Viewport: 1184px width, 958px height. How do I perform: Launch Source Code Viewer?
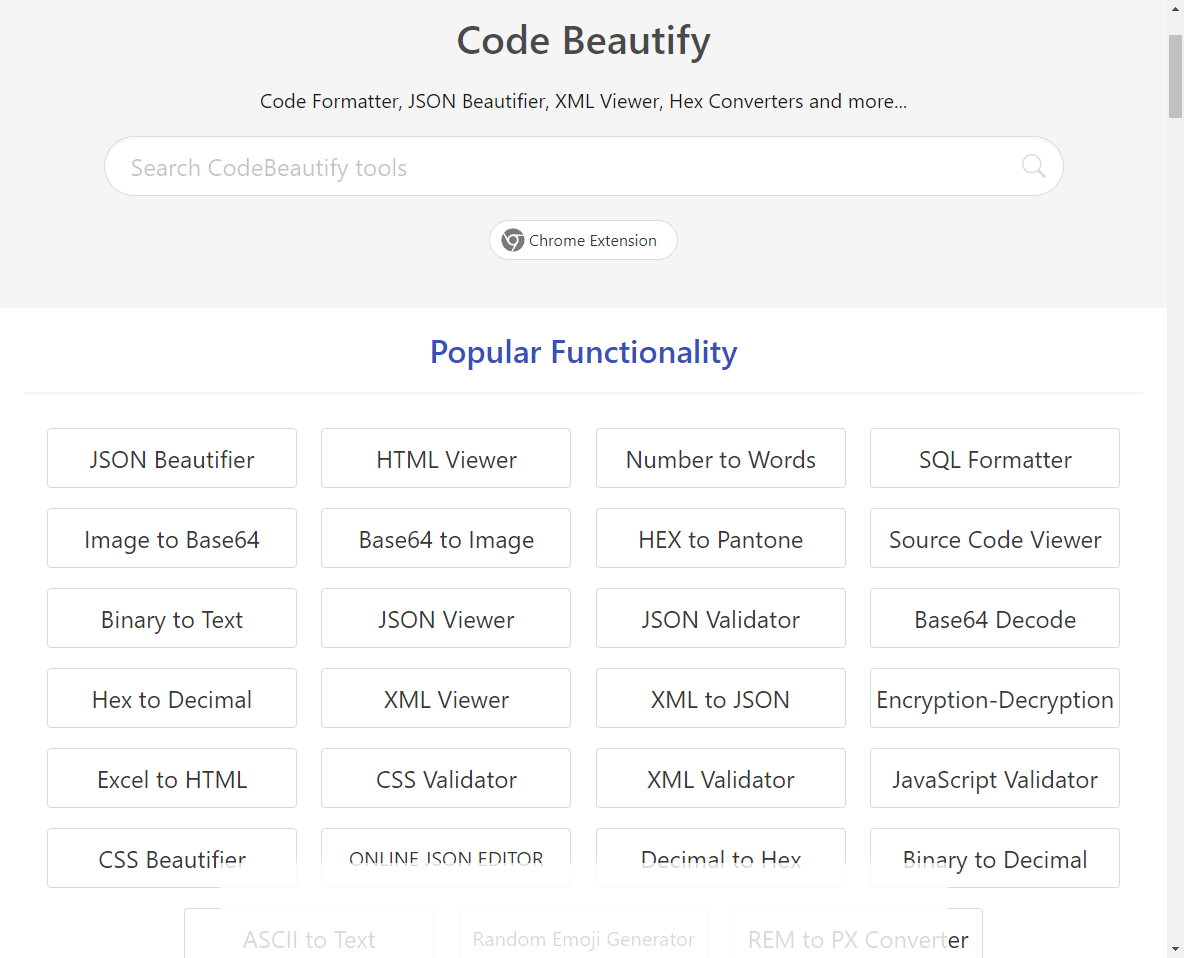click(x=994, y=539)
